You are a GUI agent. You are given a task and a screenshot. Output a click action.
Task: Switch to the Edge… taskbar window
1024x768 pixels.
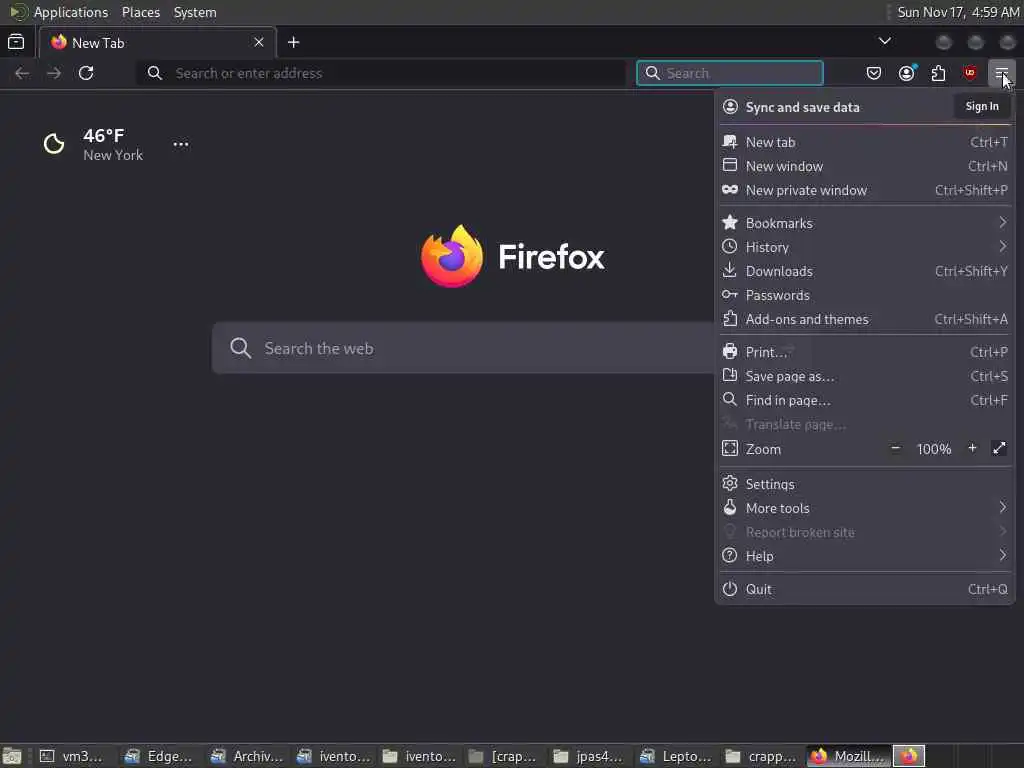coord(161,756)
